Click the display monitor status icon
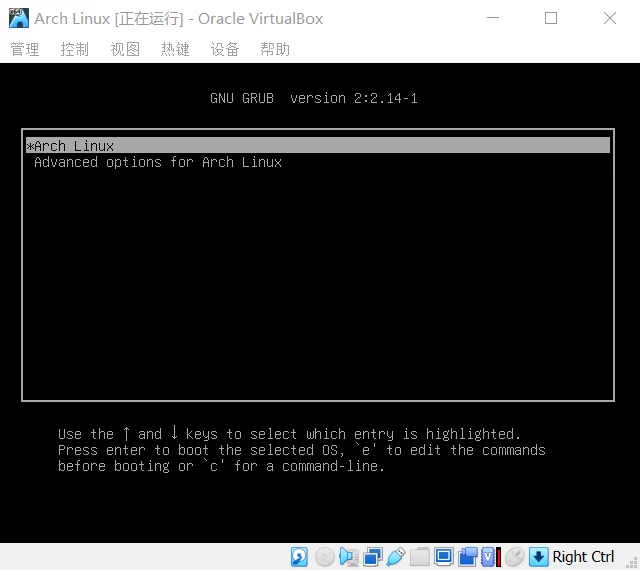The height and width of the screenshot is (570, 640). (444, 557)
